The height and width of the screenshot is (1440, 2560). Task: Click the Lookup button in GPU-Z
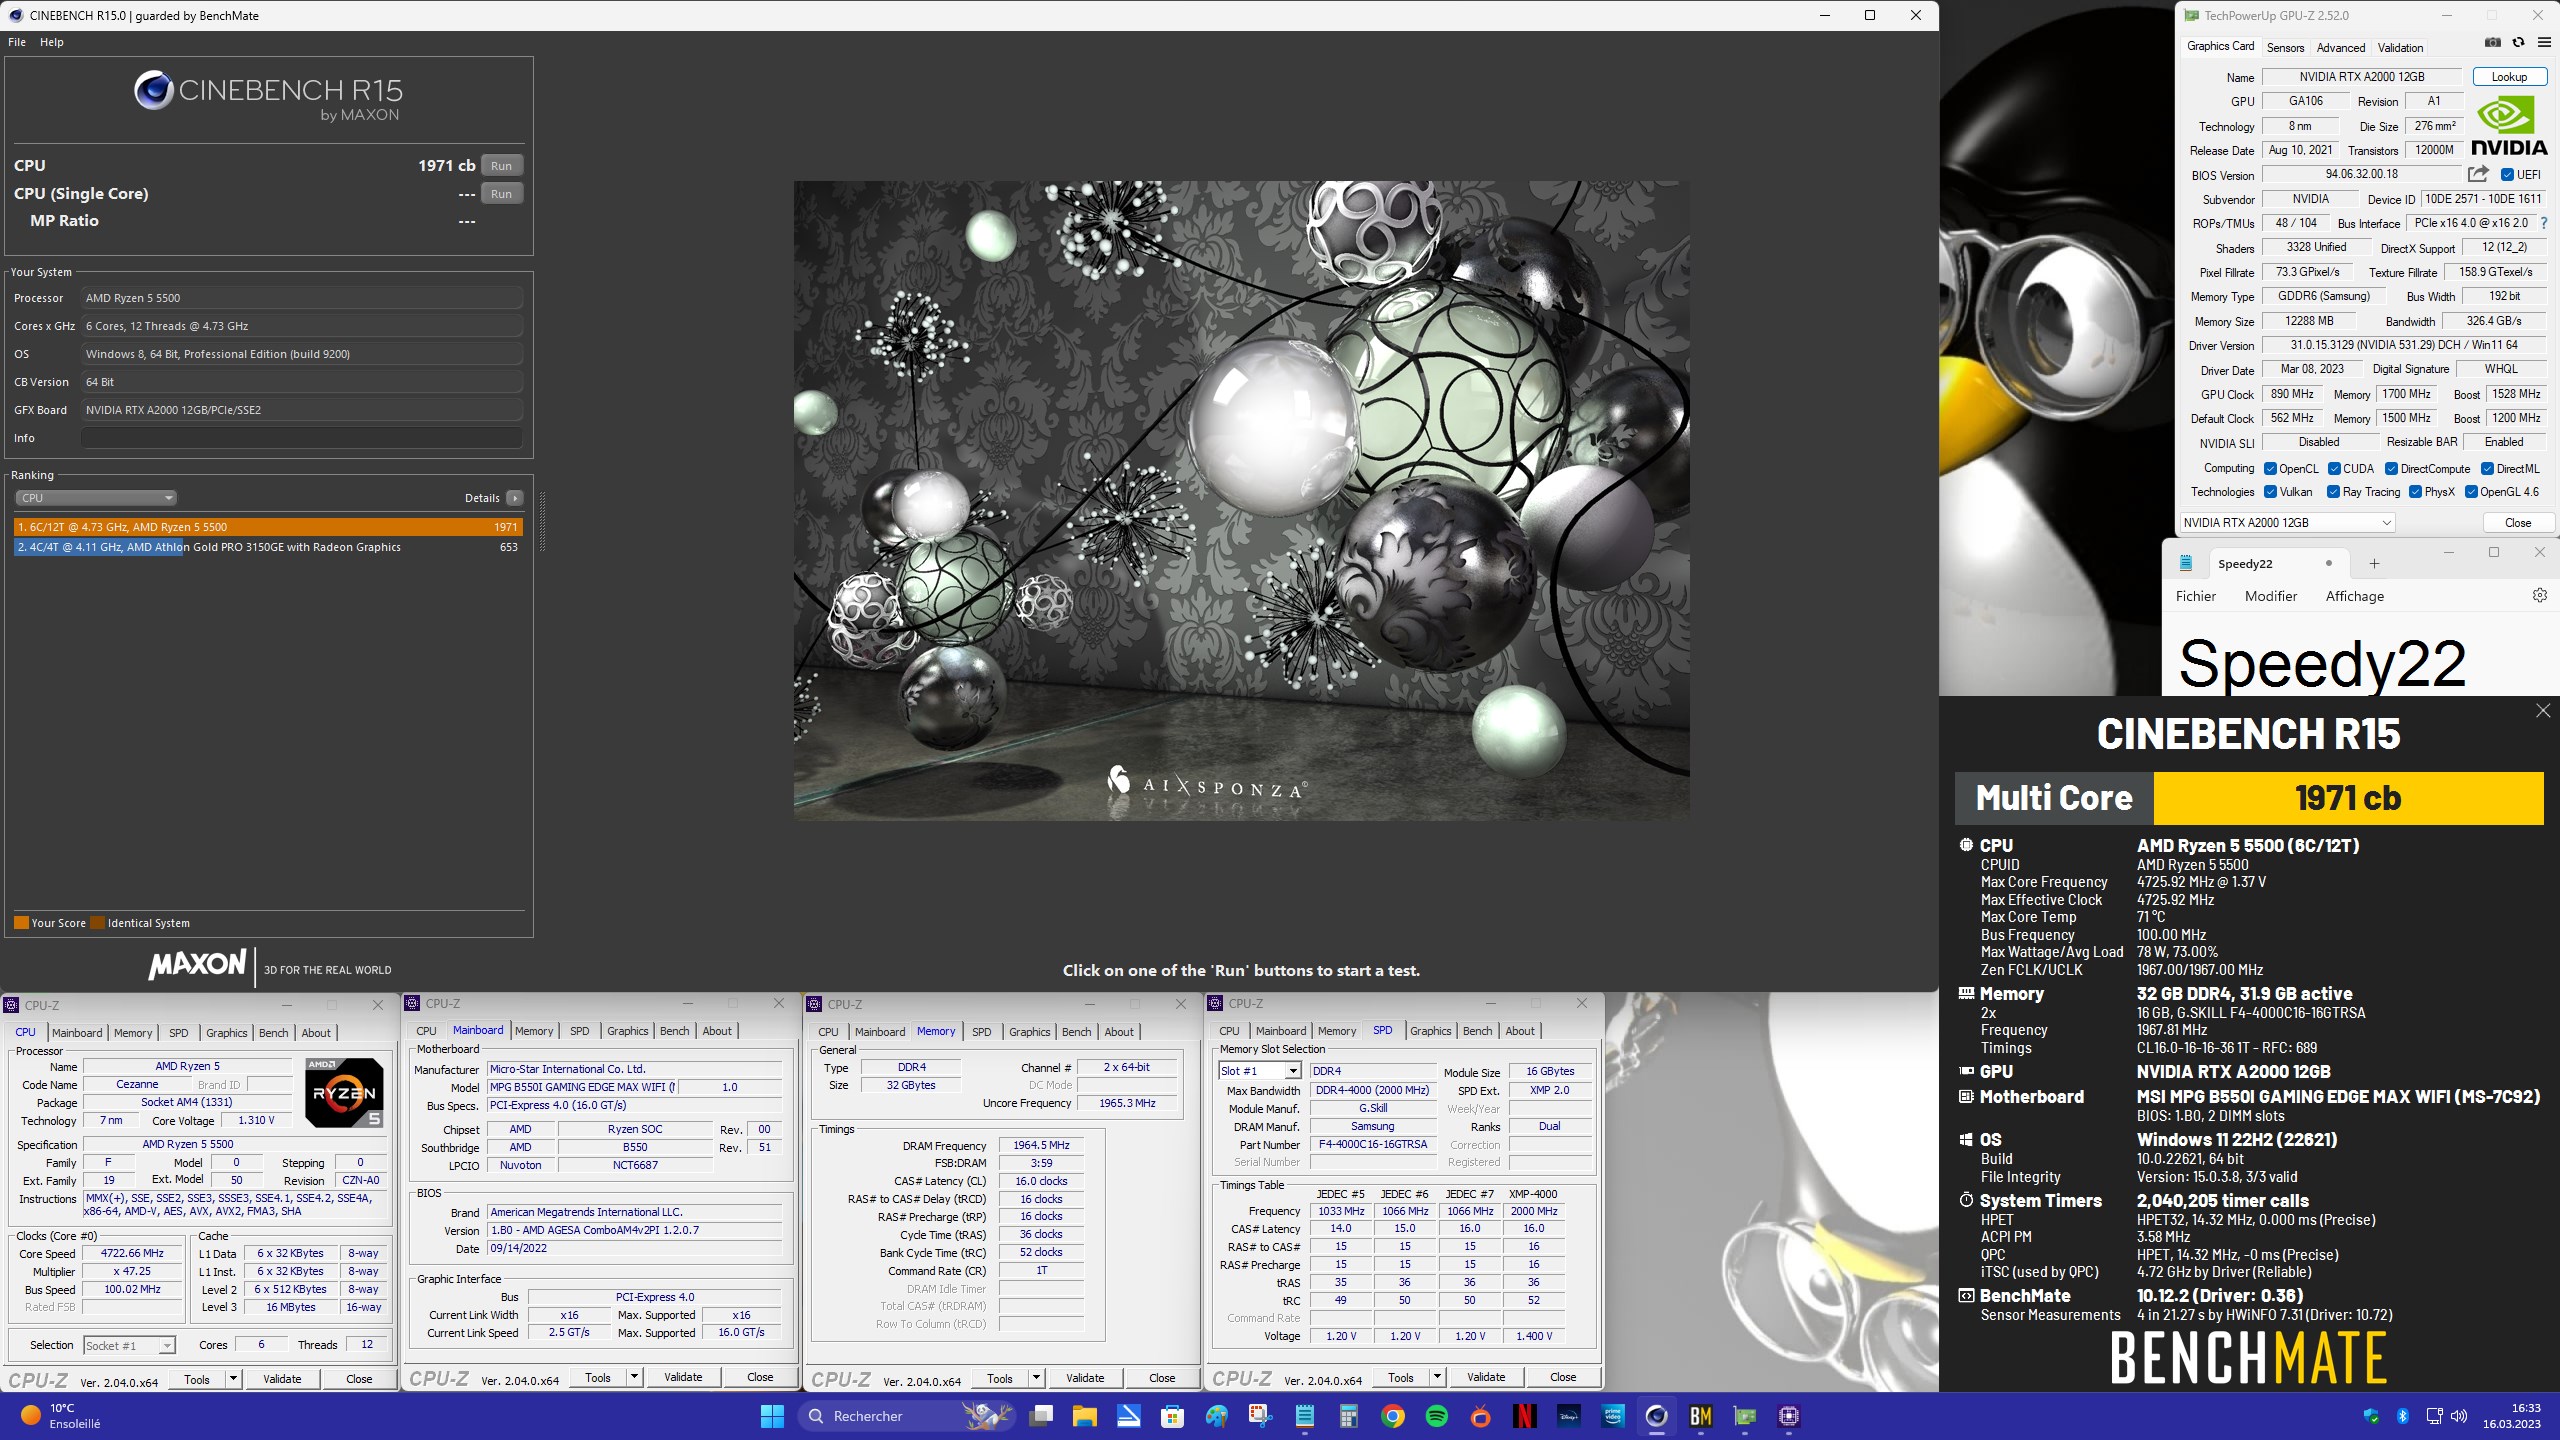click(x=2509, y=77)
